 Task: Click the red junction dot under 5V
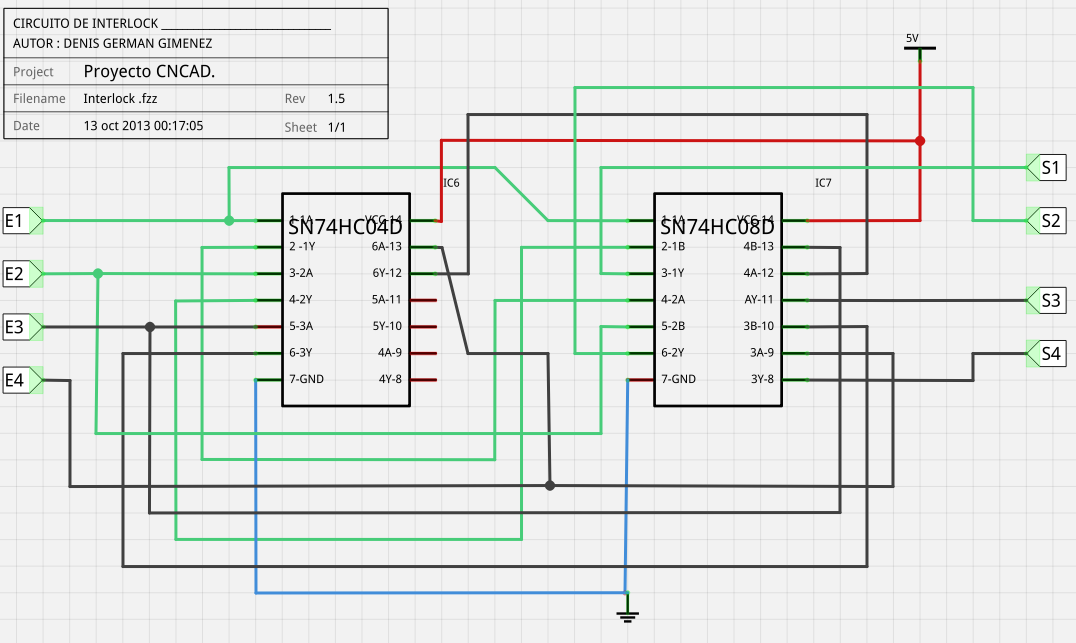pos(920,141)
